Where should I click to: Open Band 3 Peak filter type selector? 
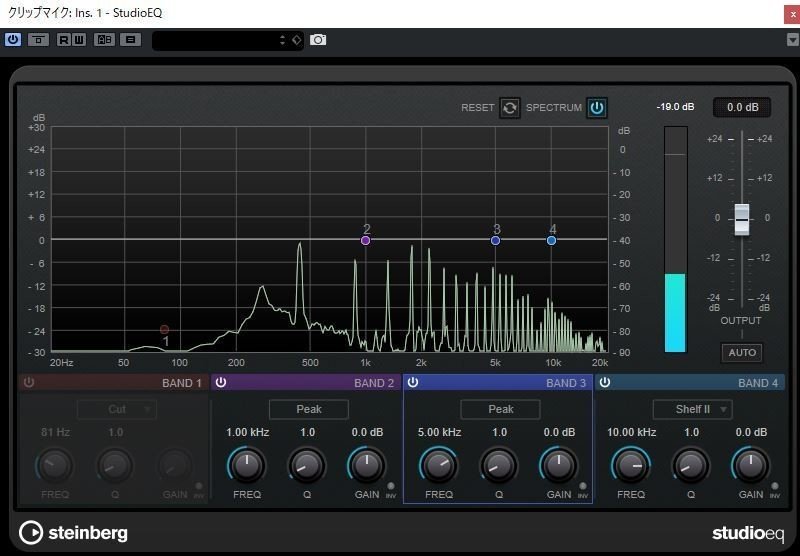click(501, 409)
